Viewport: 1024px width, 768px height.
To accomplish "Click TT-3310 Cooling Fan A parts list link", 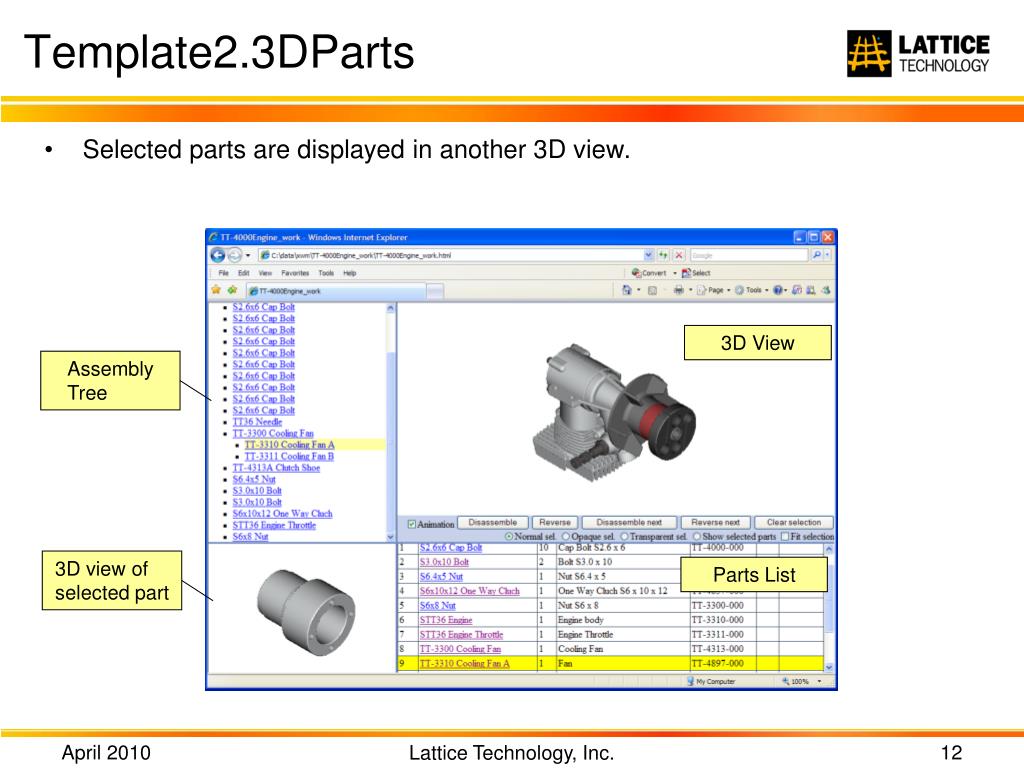I will (464, 664).
